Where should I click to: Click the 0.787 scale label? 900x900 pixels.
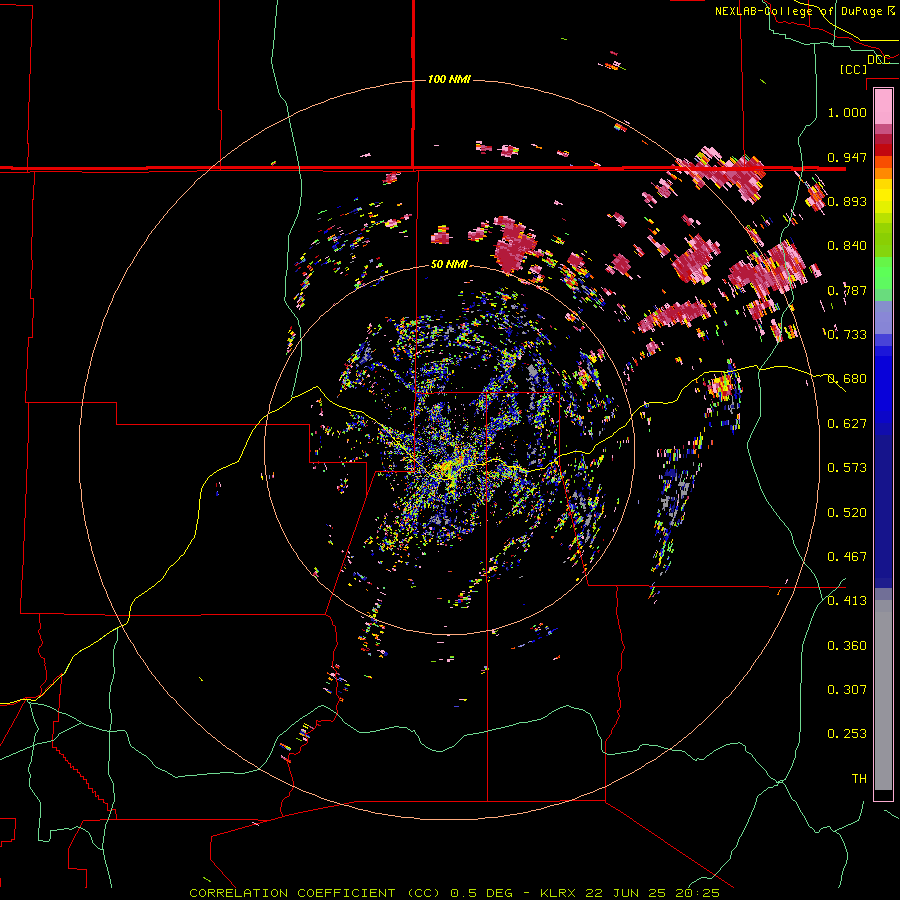coord(847,290)
